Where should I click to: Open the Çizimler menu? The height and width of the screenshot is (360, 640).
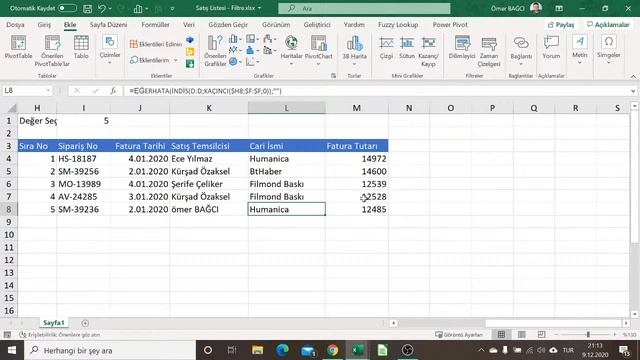click(110, 50)
